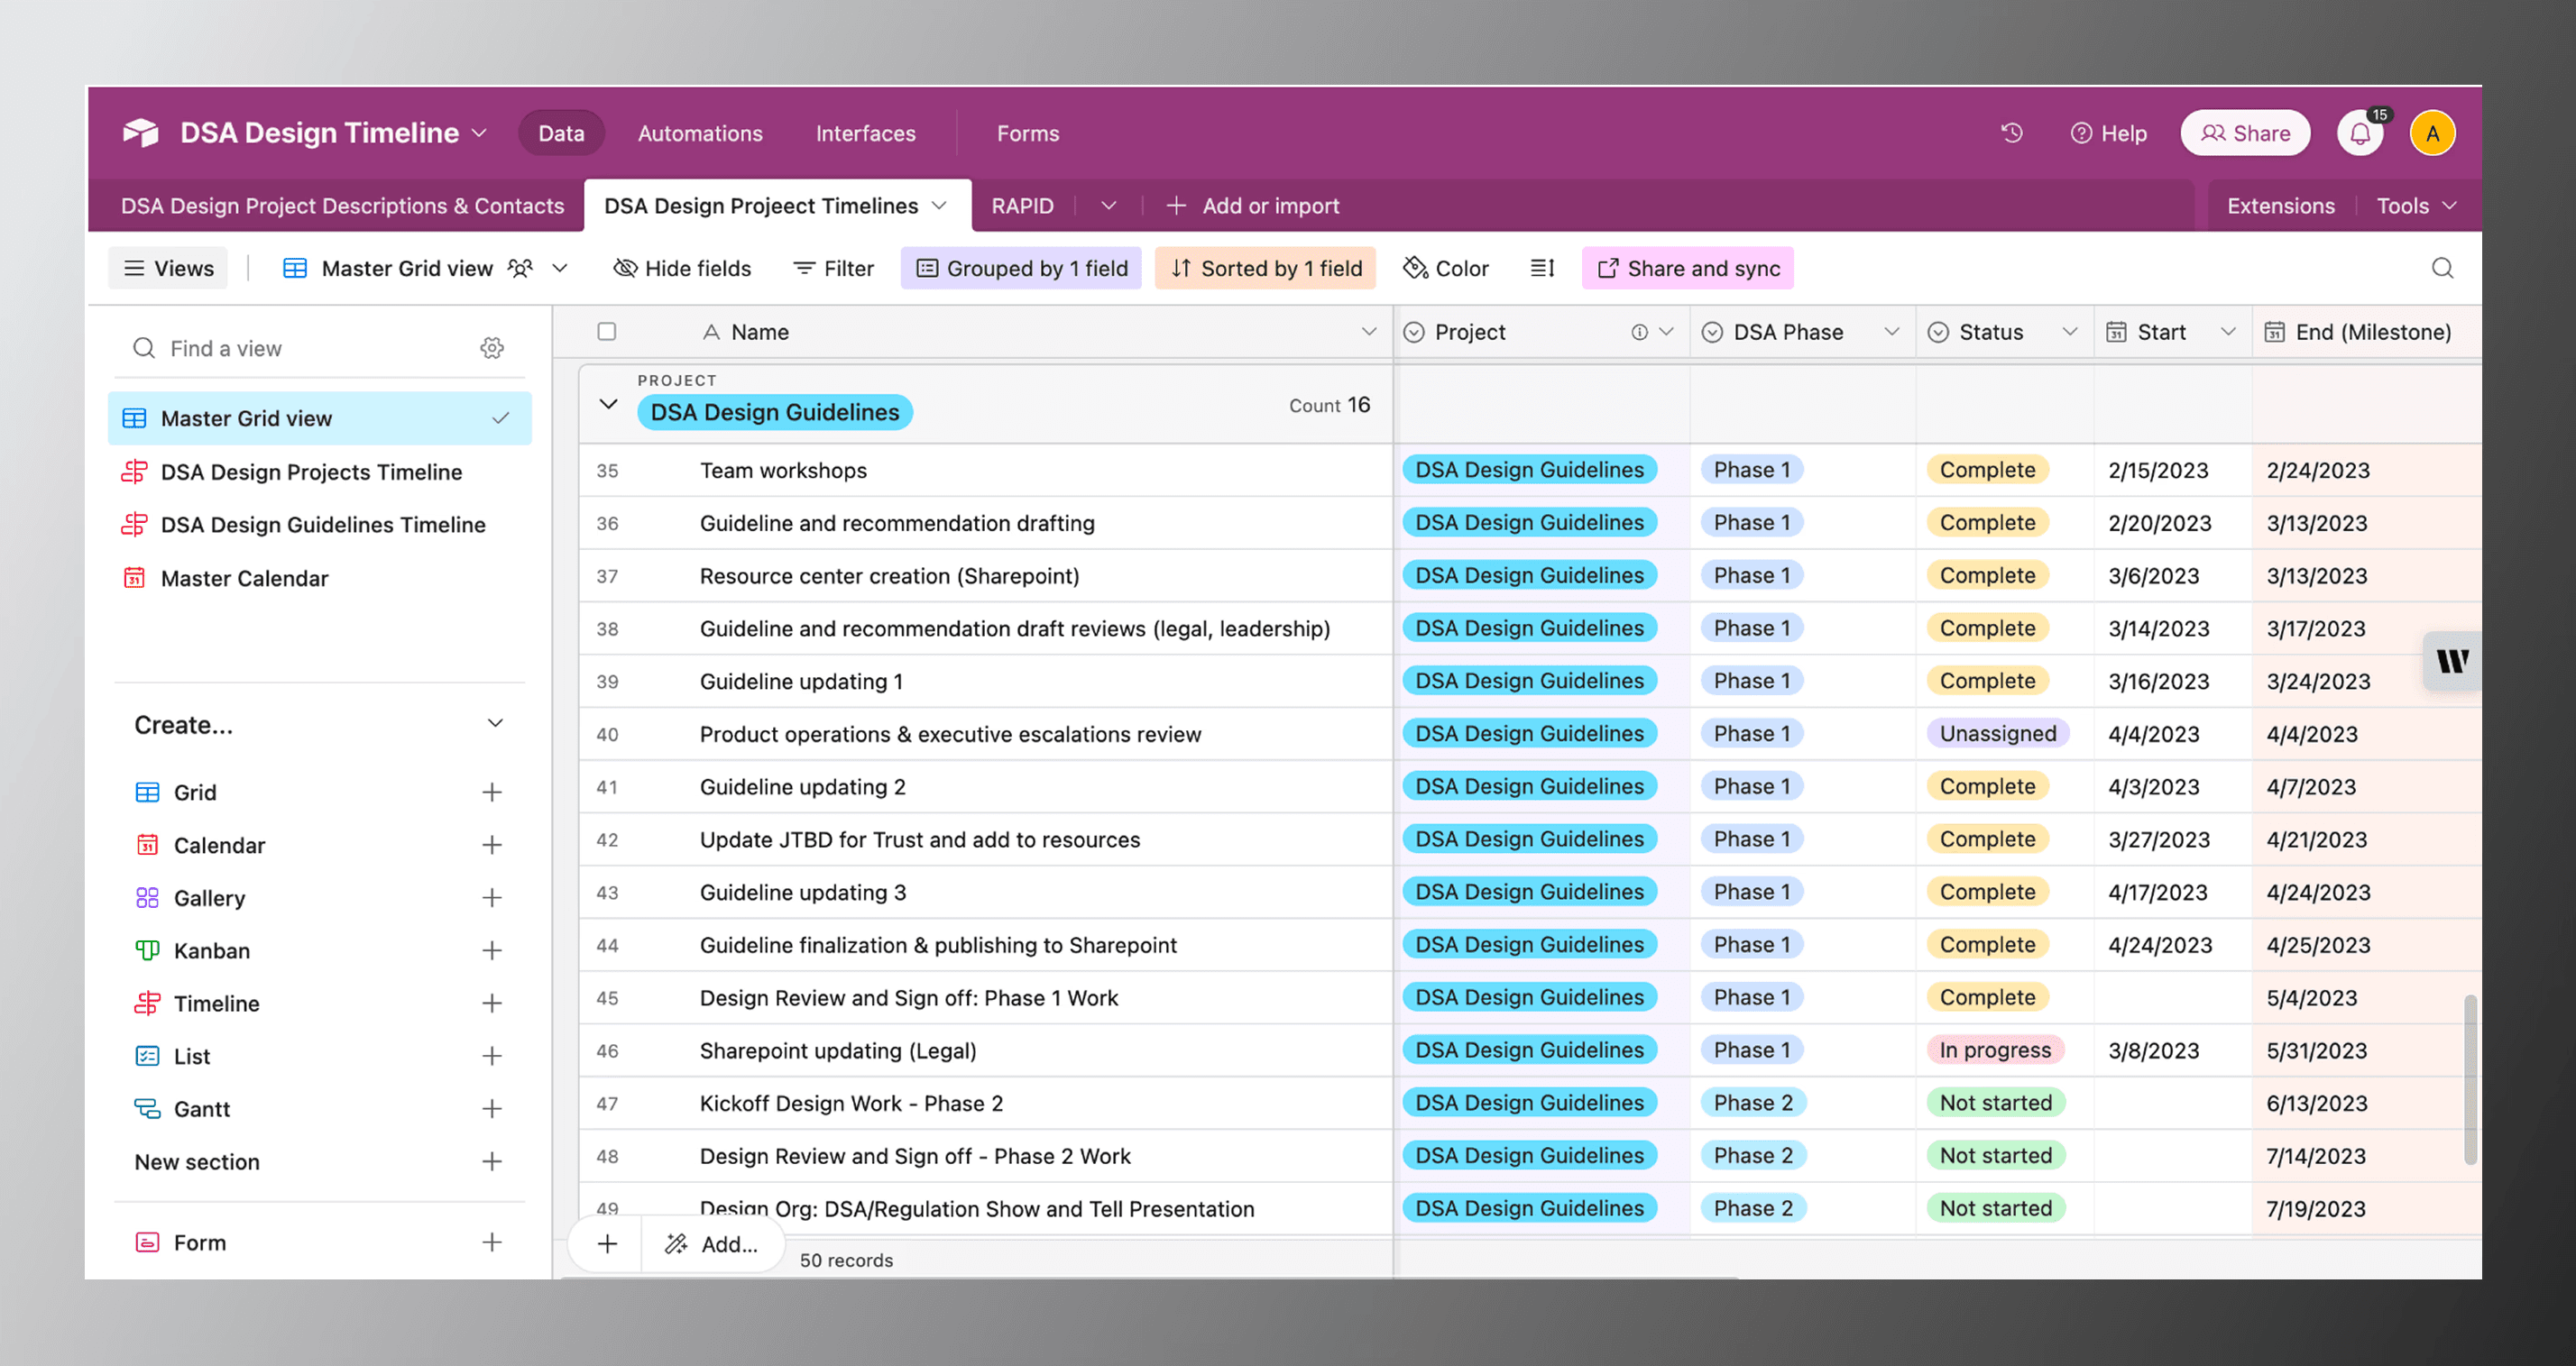Screen dimensions: 2576x1366
Task: Open the base history clock icon
Action: tap(2011, 133)
